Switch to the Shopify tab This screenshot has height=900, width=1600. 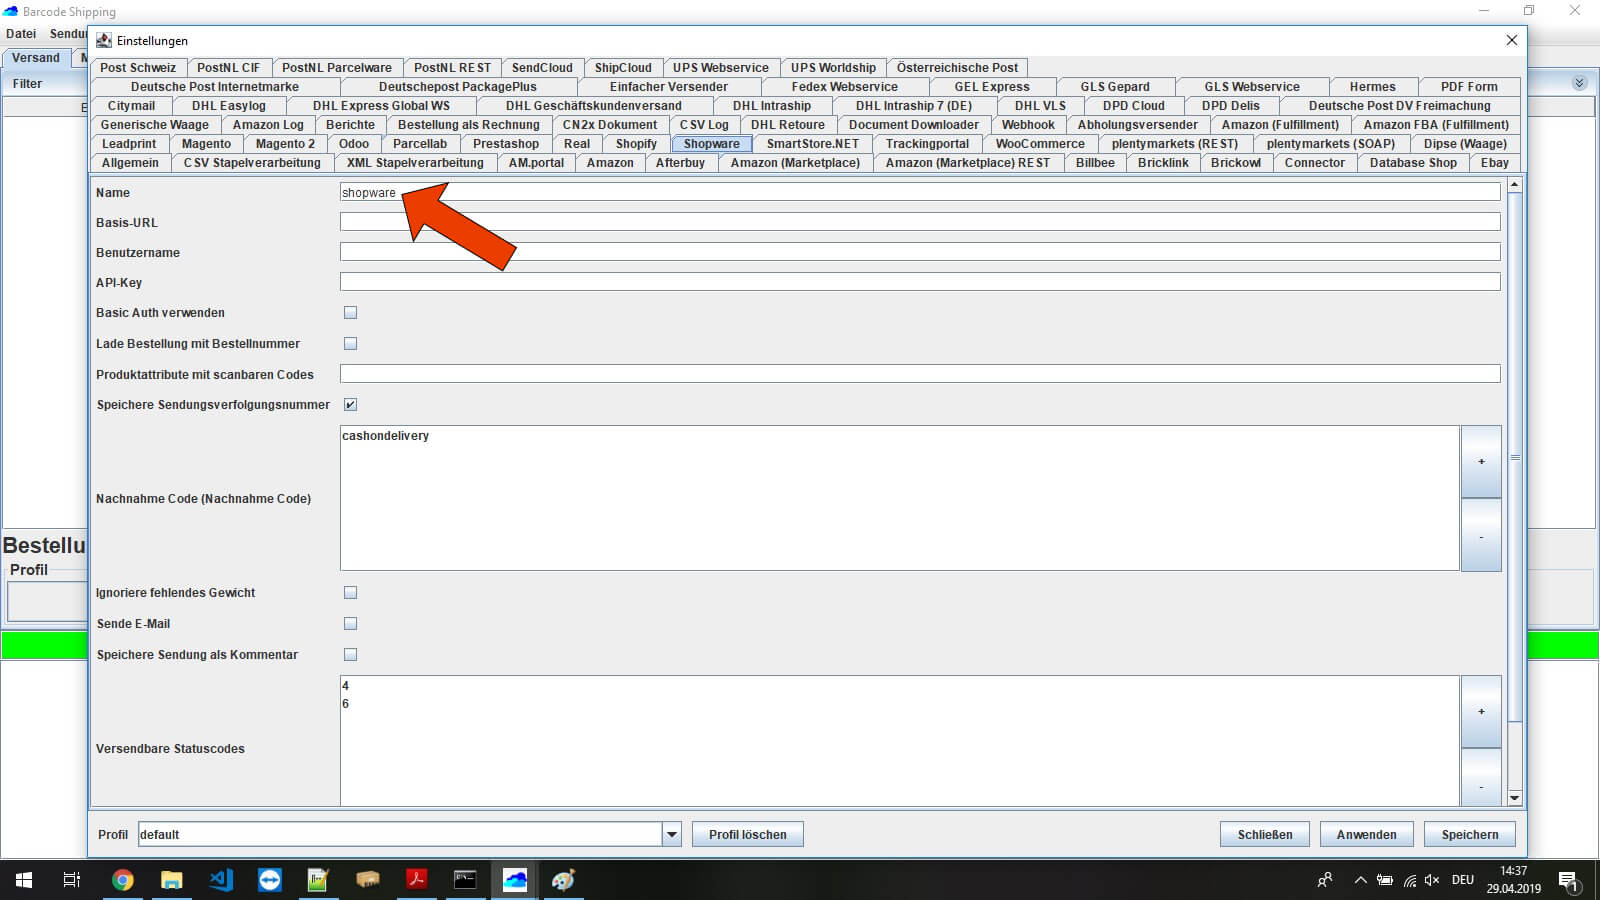[x=636, y=144]
